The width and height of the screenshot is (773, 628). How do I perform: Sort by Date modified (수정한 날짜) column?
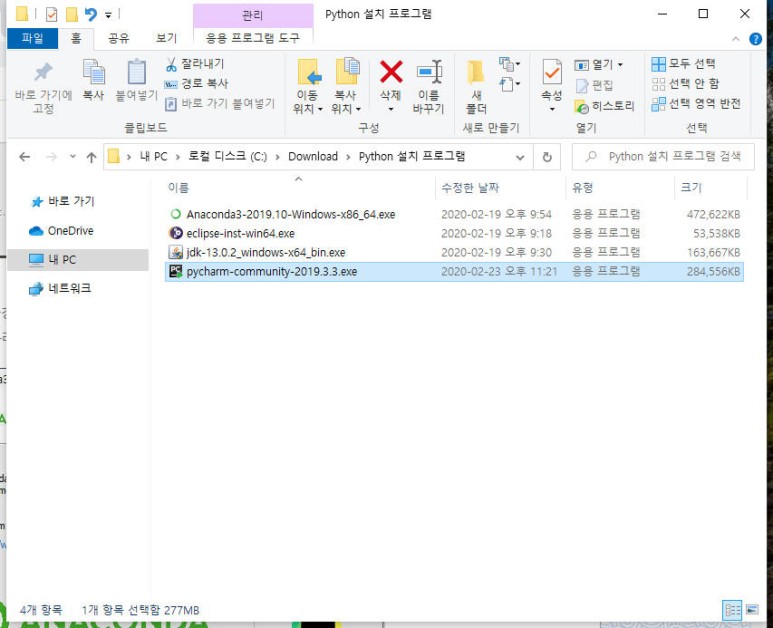click(470, 188)
